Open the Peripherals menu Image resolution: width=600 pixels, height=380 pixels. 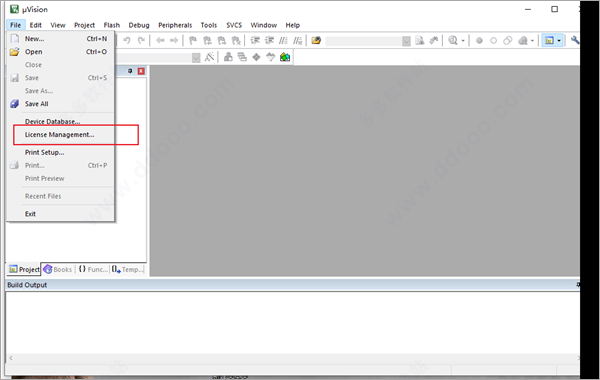[x=175, y=25]
